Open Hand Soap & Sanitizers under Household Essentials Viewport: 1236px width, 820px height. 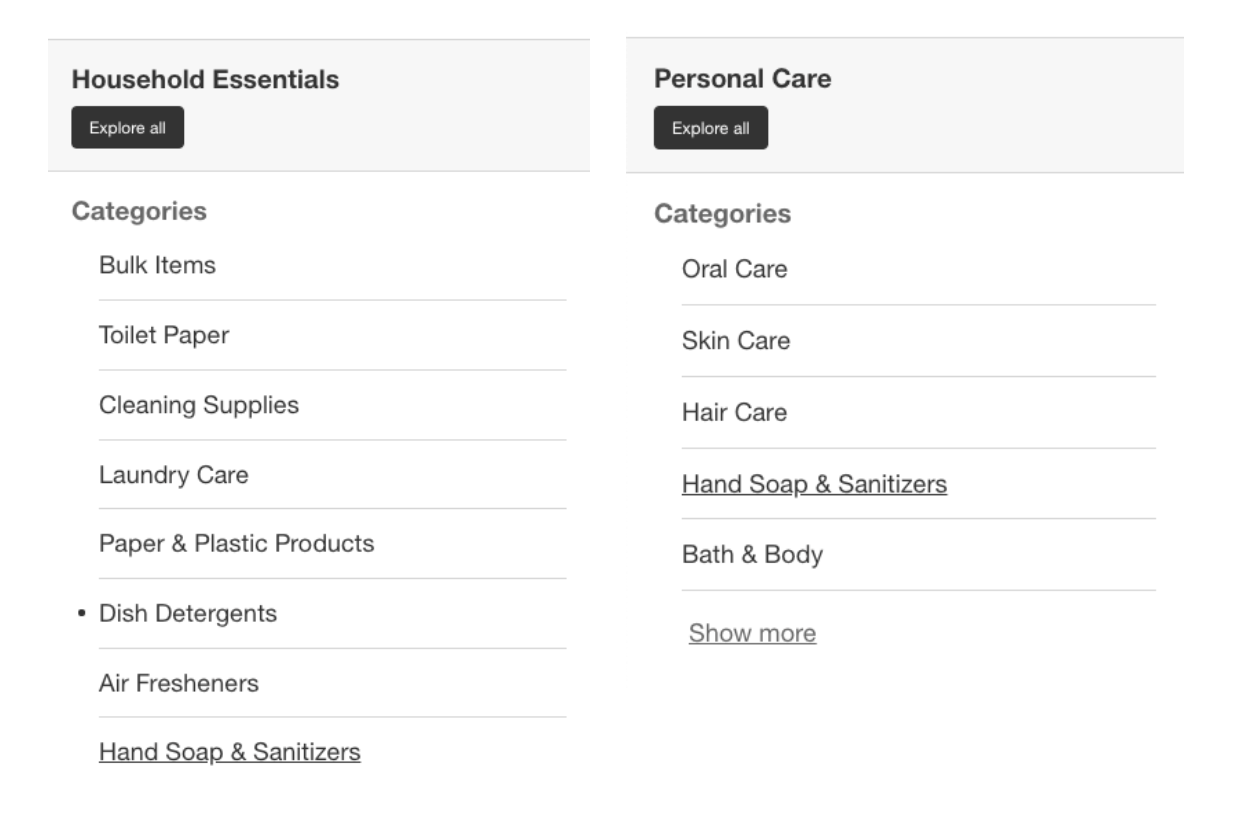(230, 752)
